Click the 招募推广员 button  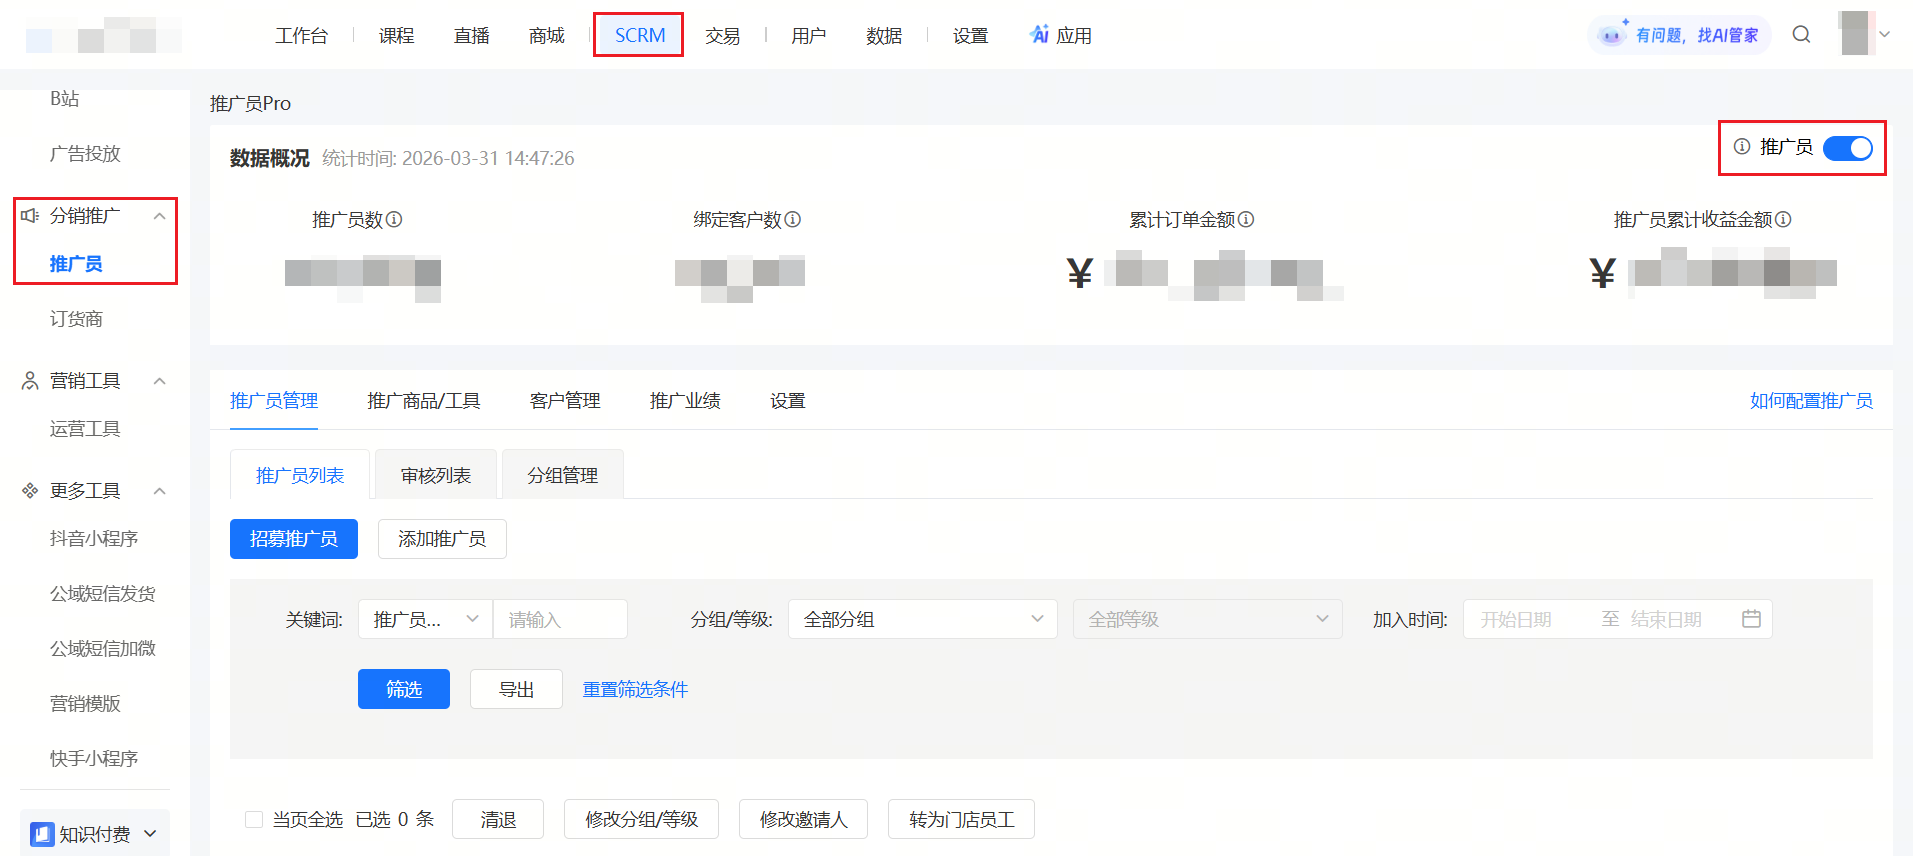(294, 539)
